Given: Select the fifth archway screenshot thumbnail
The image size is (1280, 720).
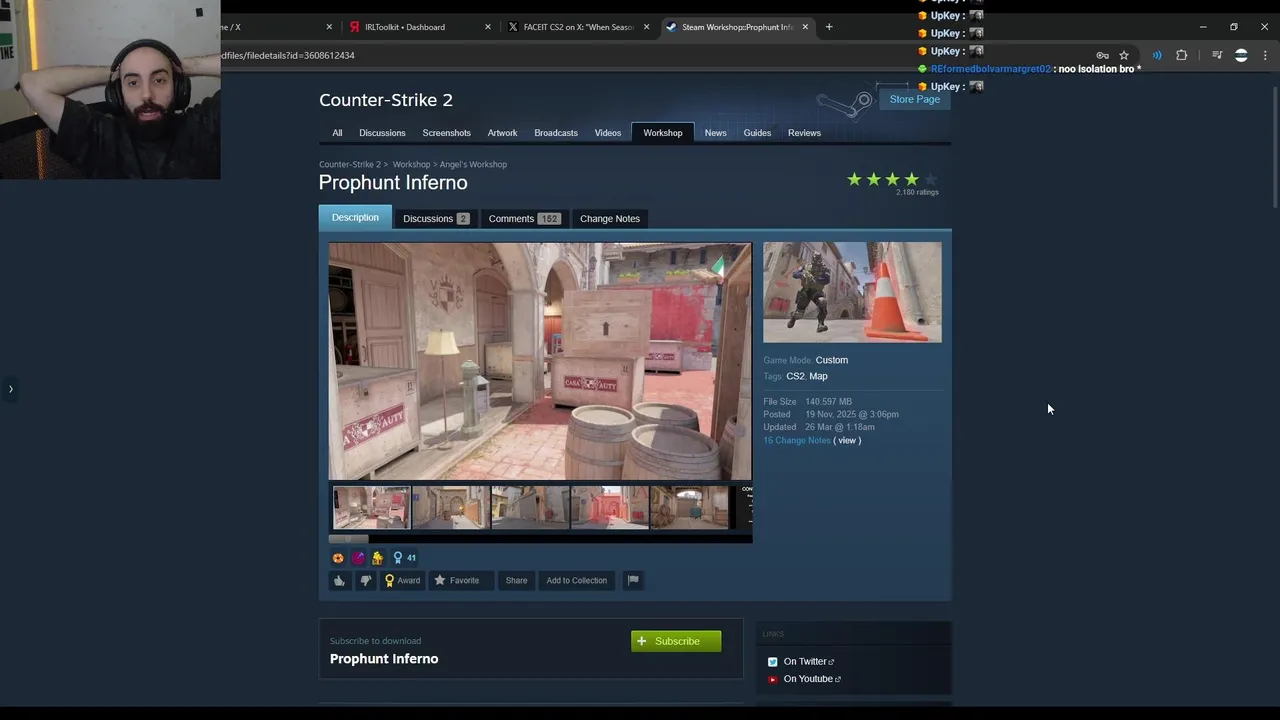Looking at the screenshot, I should 689,508.
